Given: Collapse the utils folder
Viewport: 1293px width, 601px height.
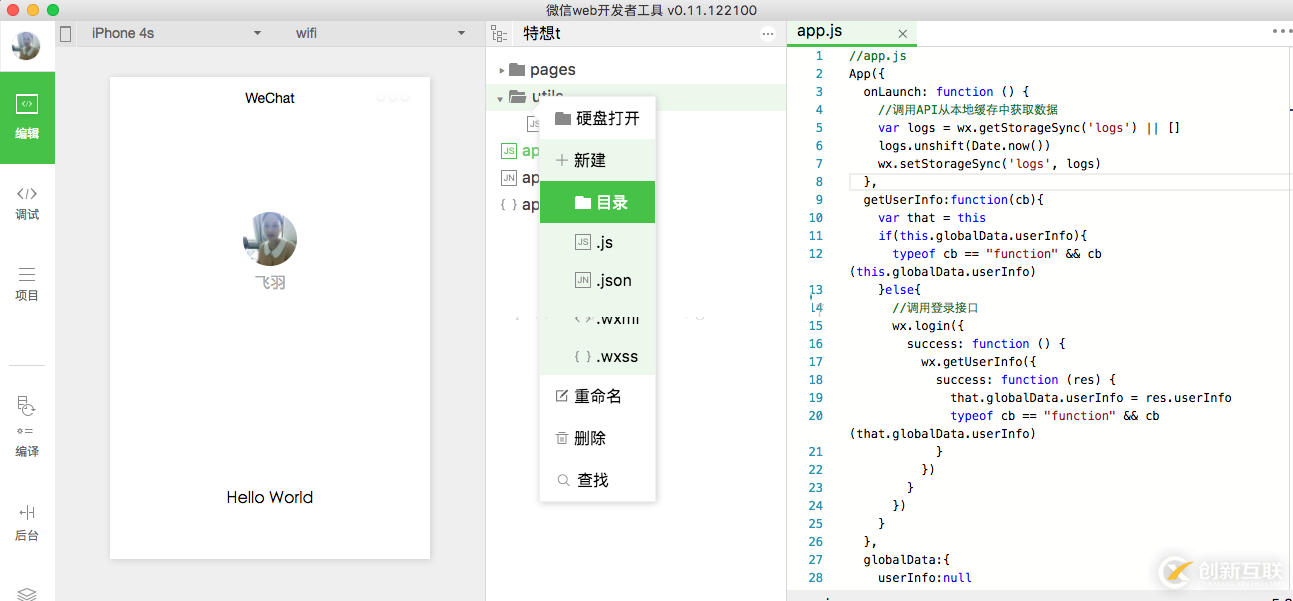Looking at the screenshot, I should tap(501, 98).
